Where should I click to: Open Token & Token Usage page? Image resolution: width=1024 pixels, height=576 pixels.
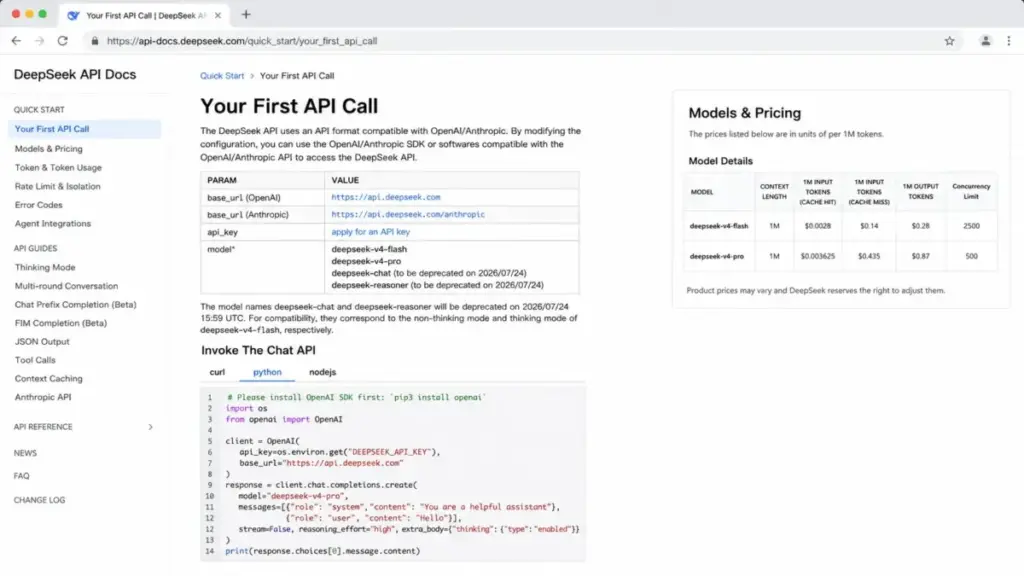tap(58, 168)
